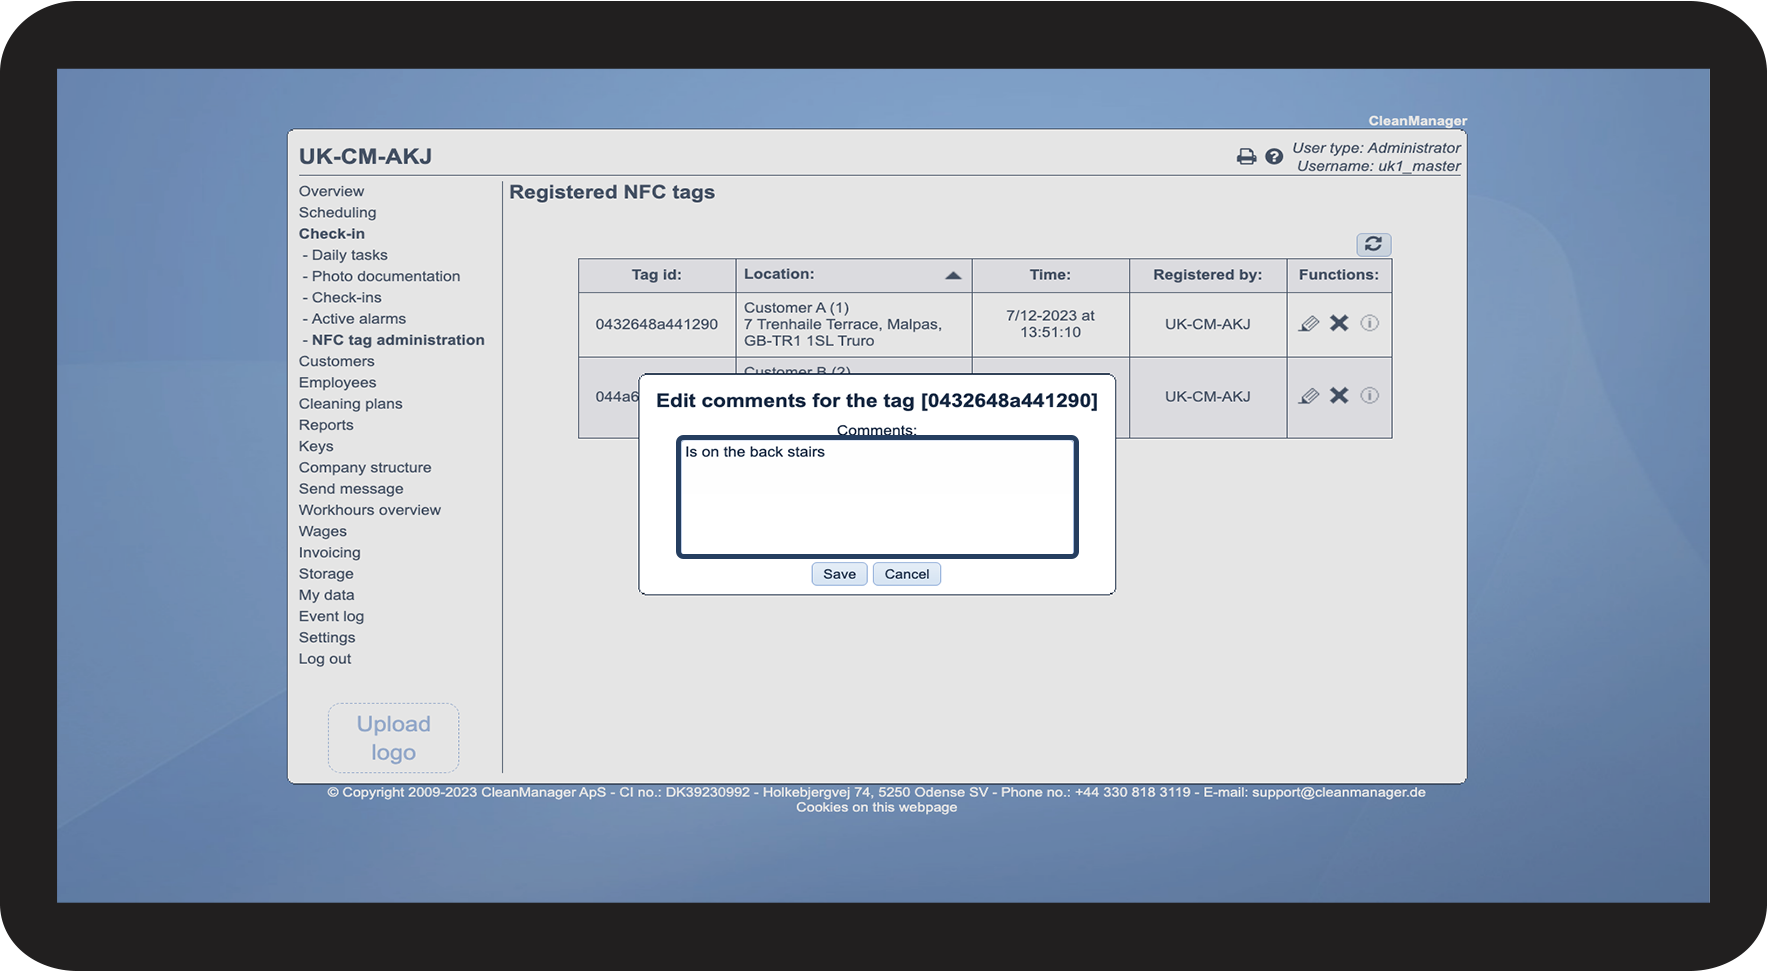Open Overview in the sidebar
This screenshot has width=1767, height=971.
click(331, 191)
